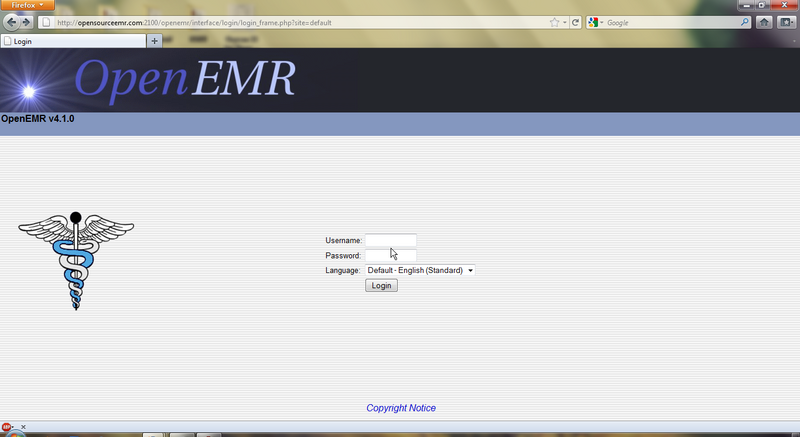Click the Username label text

pyautogui.click(x=343, y=240)
